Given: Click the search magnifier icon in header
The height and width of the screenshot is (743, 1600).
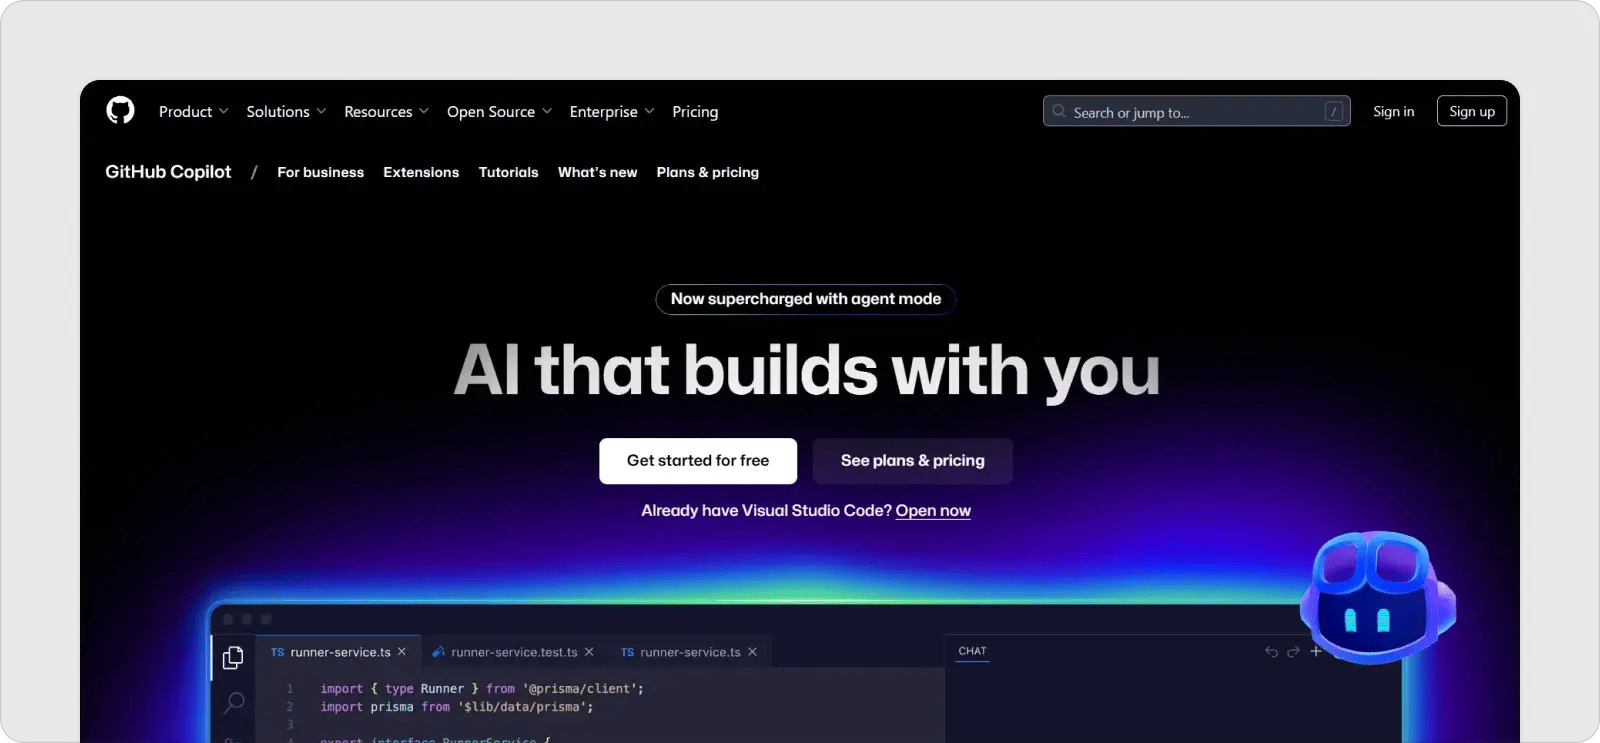Looking at the screenshot, I should (x=1059, y=111).
